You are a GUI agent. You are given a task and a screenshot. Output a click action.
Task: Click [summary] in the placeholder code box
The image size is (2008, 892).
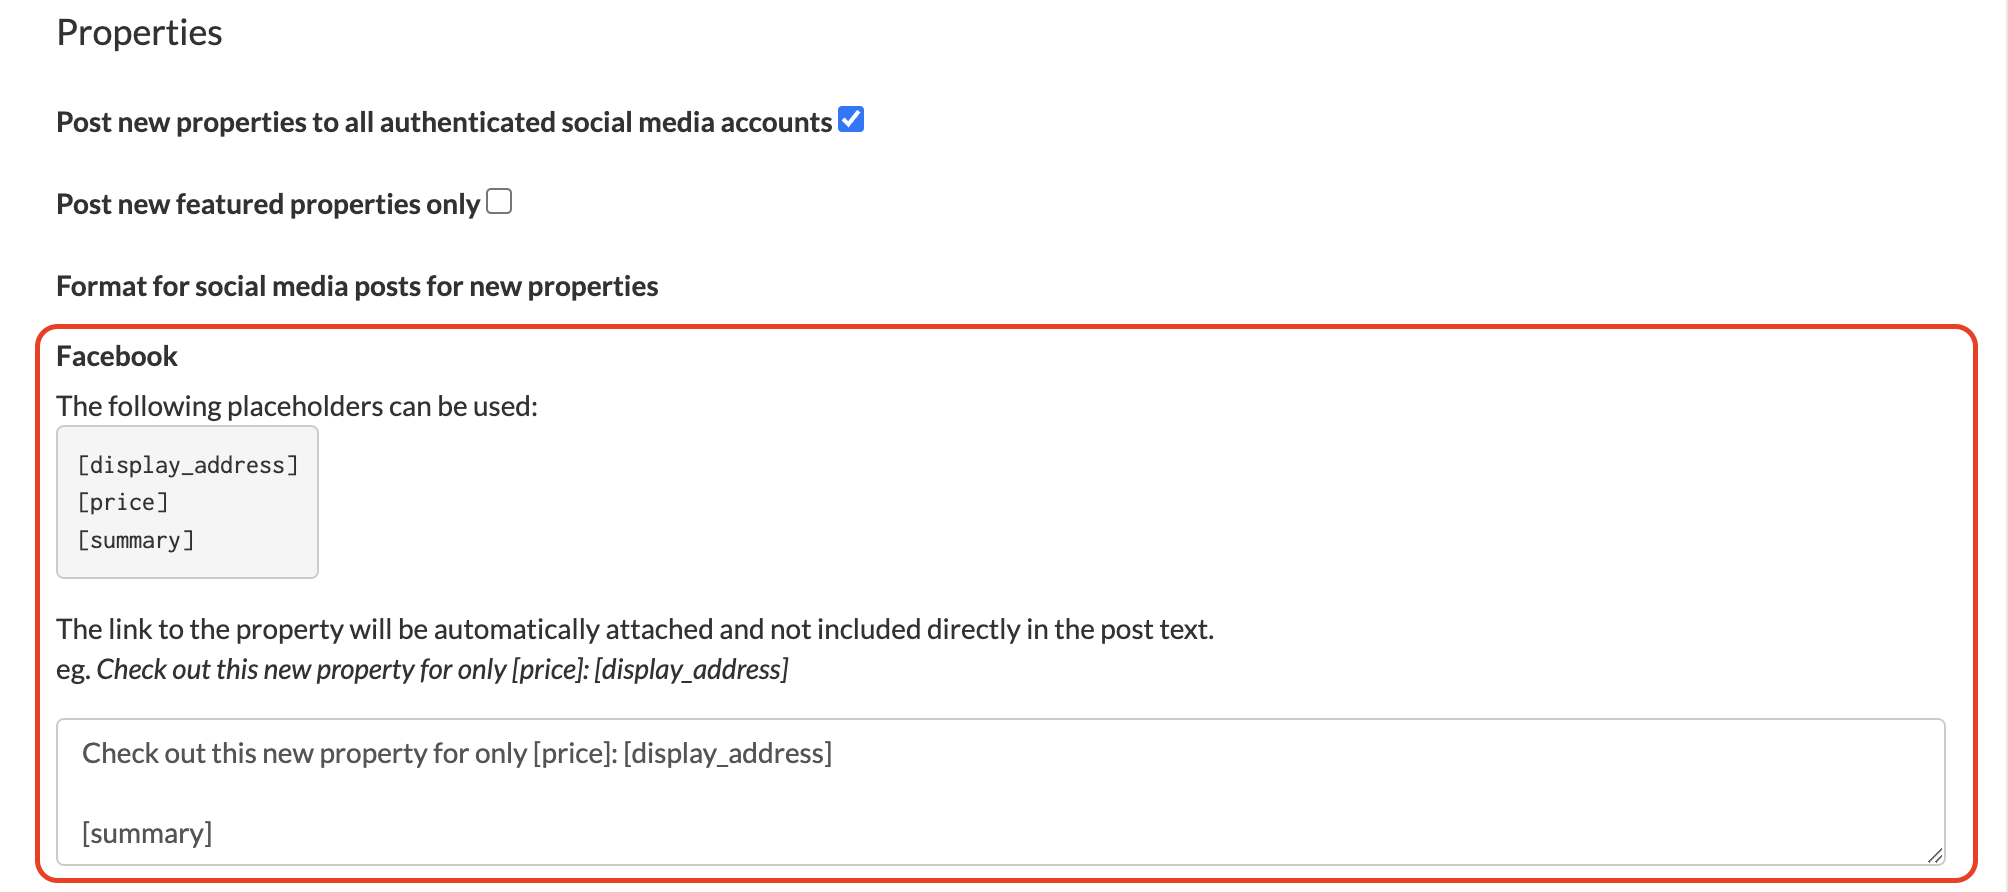136,540
